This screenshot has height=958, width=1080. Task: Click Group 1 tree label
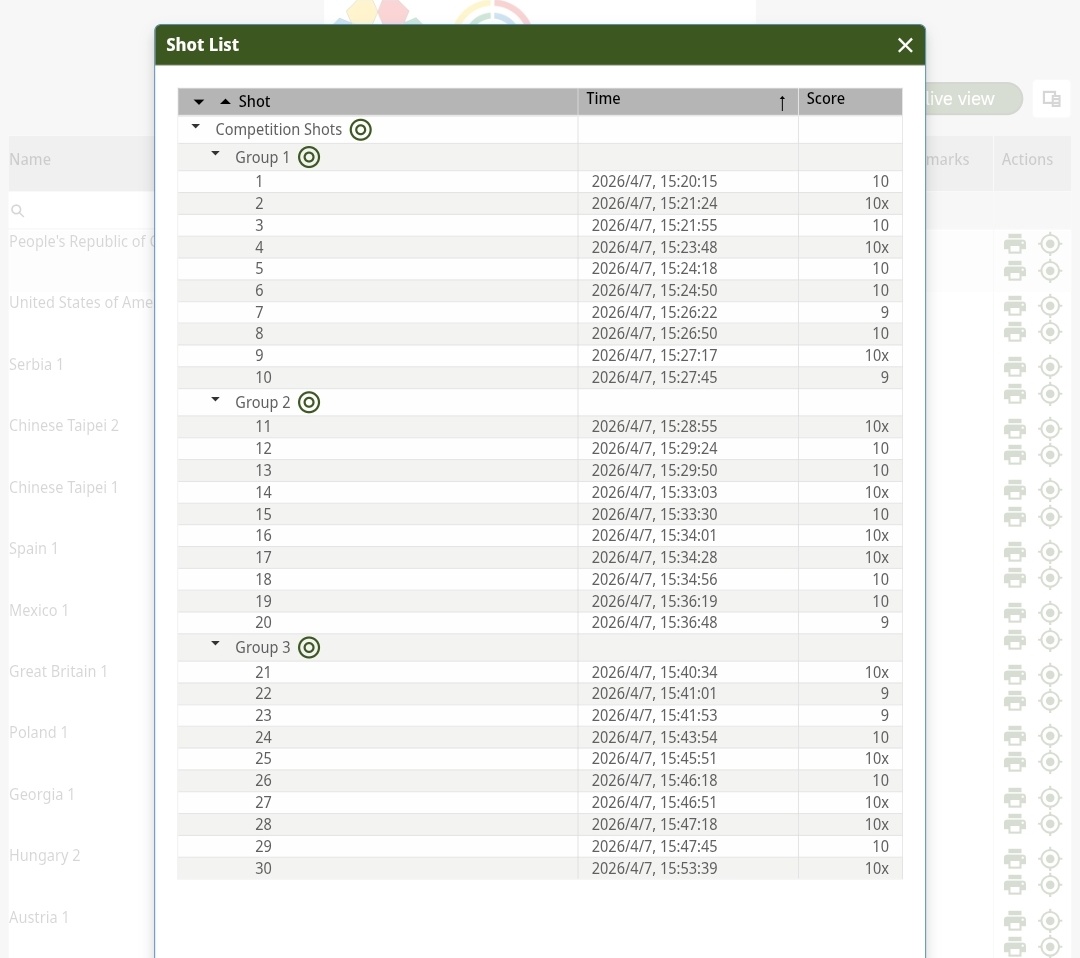262,158
